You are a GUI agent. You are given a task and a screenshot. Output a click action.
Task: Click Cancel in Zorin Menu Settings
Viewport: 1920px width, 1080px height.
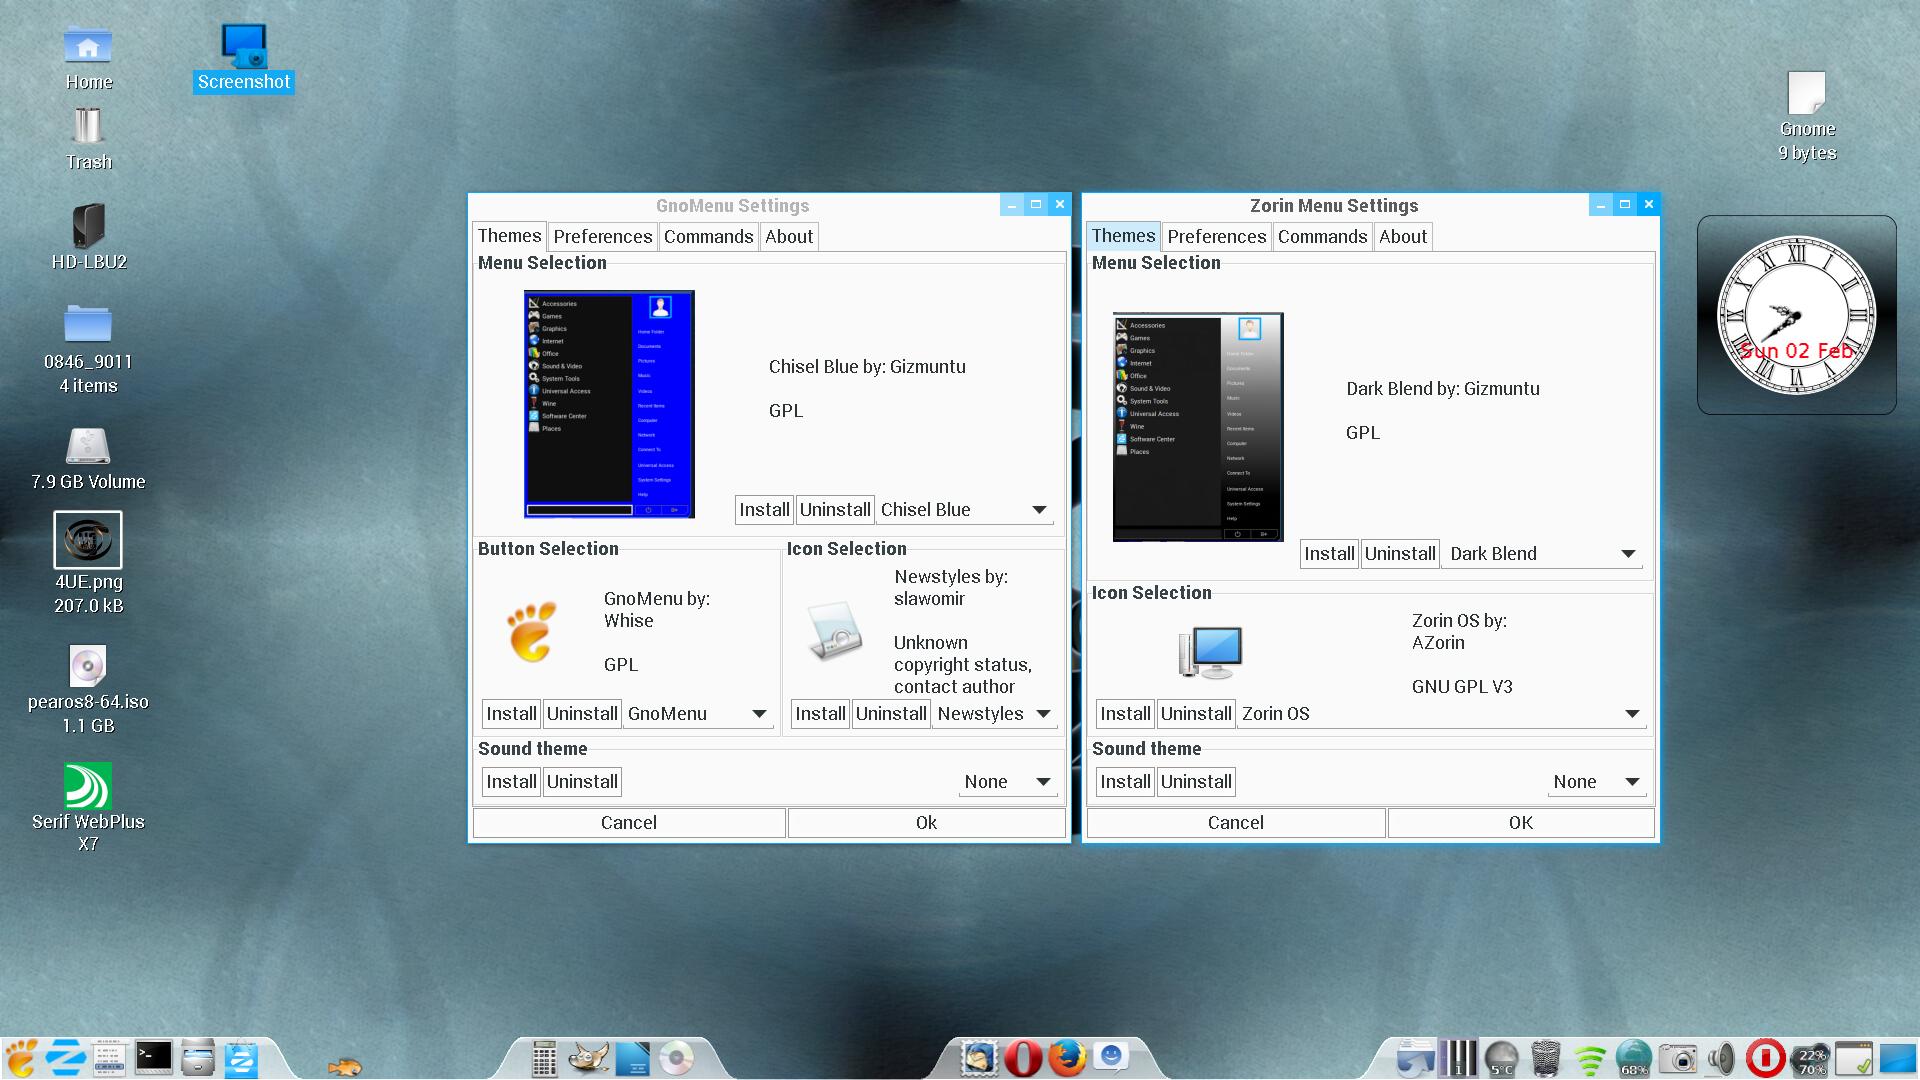1235,823
